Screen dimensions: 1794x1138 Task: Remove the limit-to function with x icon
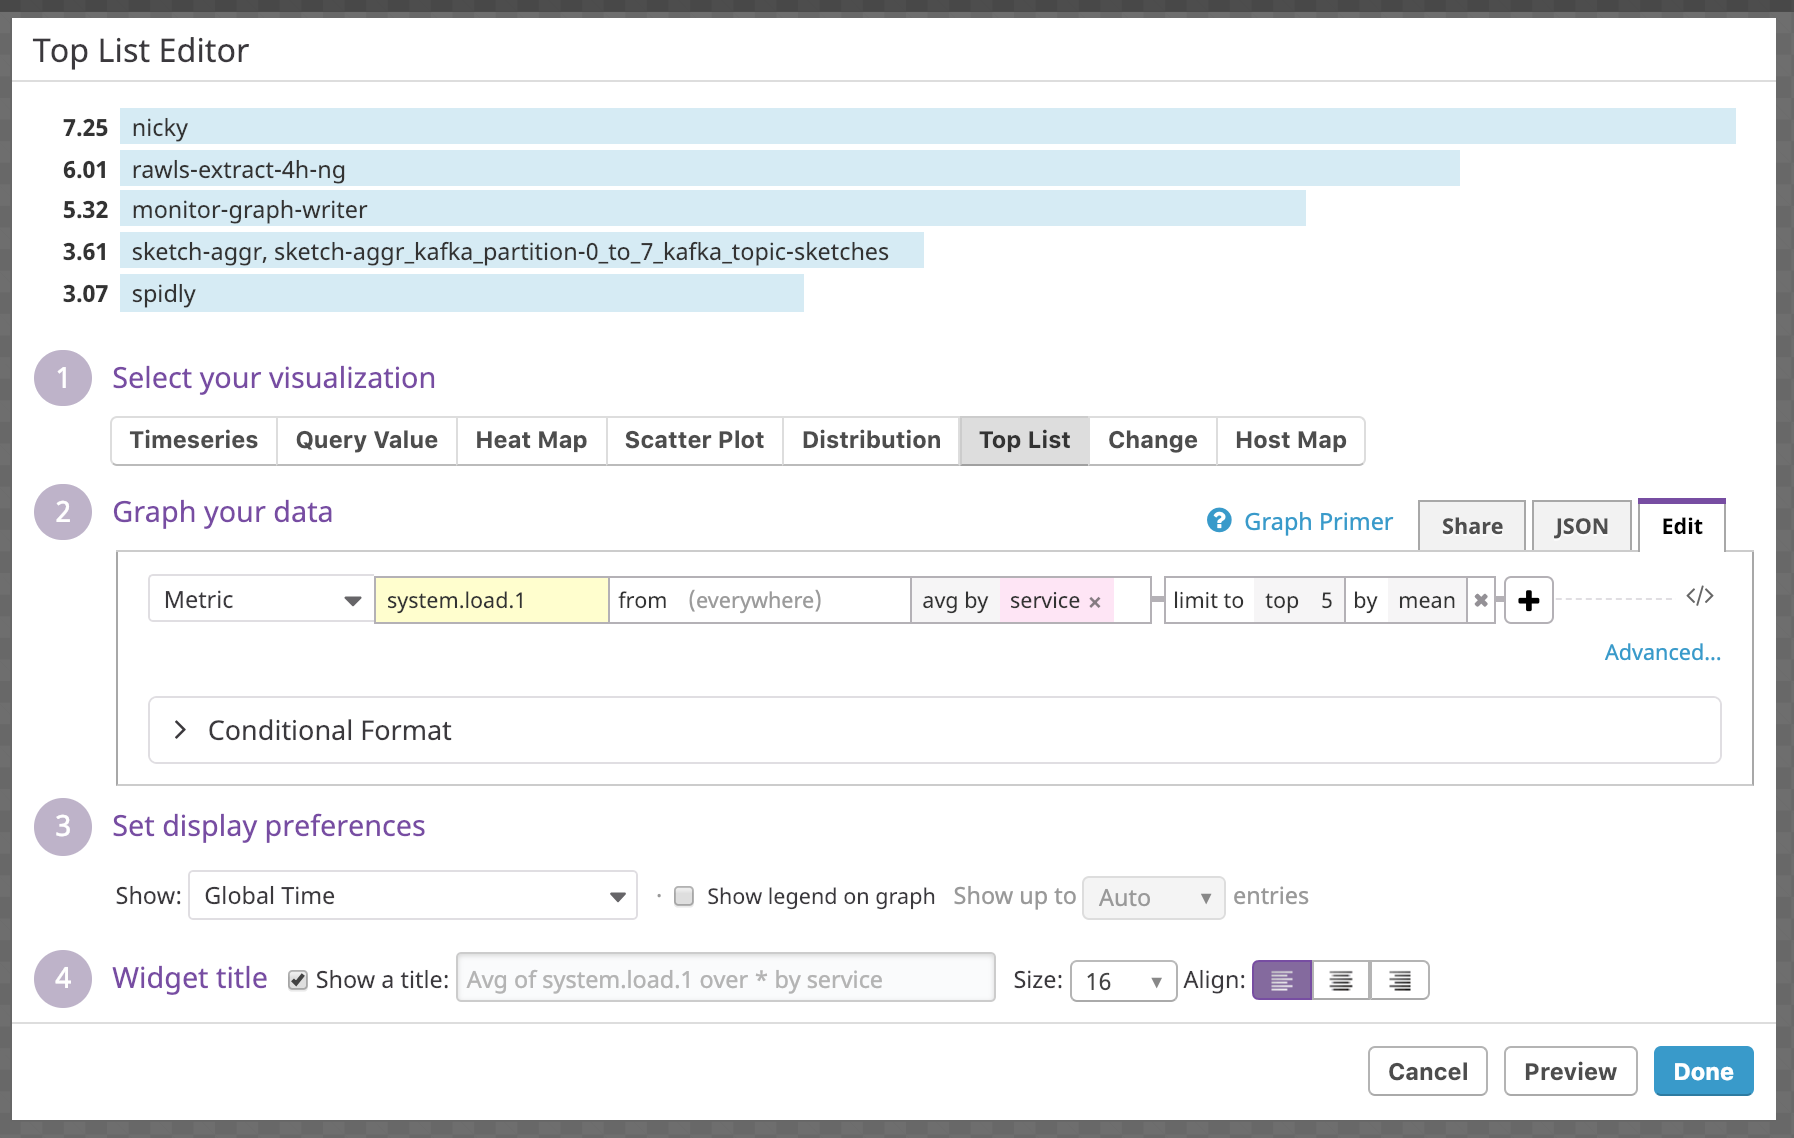pyautogui.click(x=1481, y=601)
